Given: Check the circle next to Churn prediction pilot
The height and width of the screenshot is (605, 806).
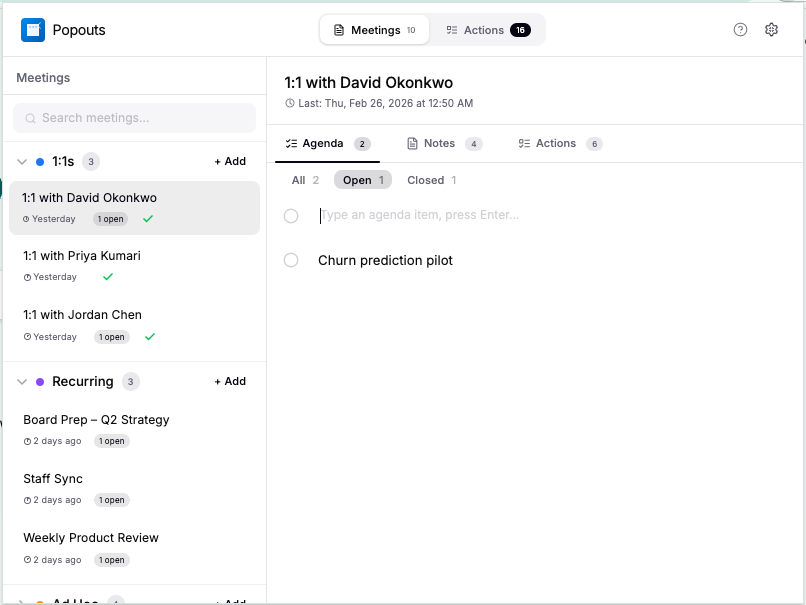Looking at the screenshot, I should point(291,260).
